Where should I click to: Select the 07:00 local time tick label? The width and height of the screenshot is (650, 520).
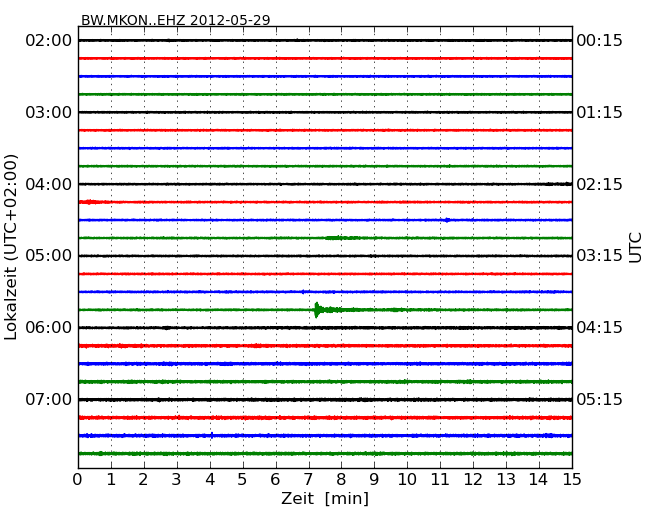49,399
